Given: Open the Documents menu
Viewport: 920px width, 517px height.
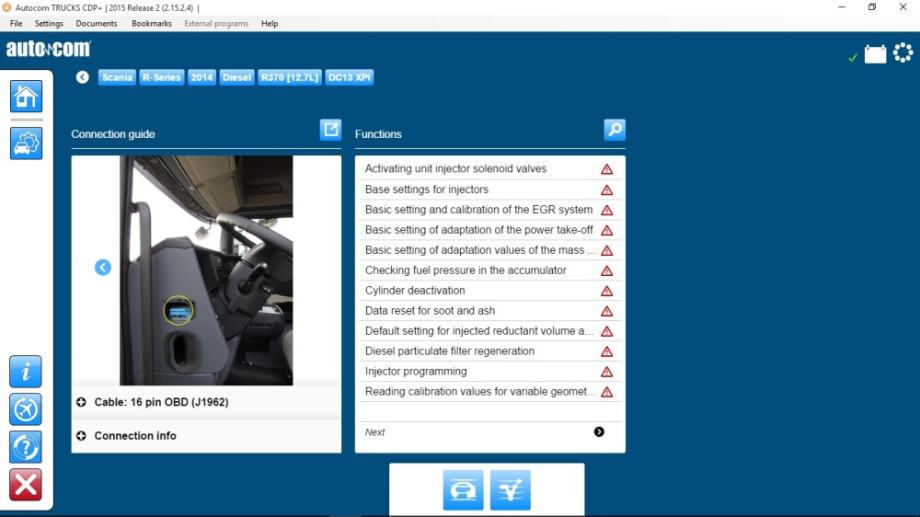Looking at the screenshot, I should tap(96, 23).
